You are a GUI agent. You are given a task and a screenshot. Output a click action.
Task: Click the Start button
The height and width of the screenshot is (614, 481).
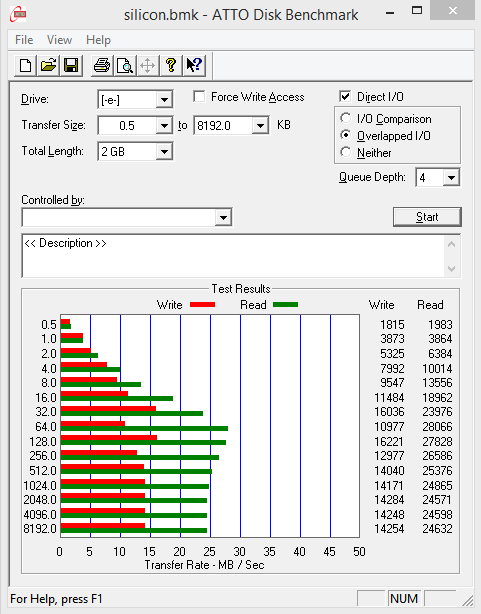427,217
